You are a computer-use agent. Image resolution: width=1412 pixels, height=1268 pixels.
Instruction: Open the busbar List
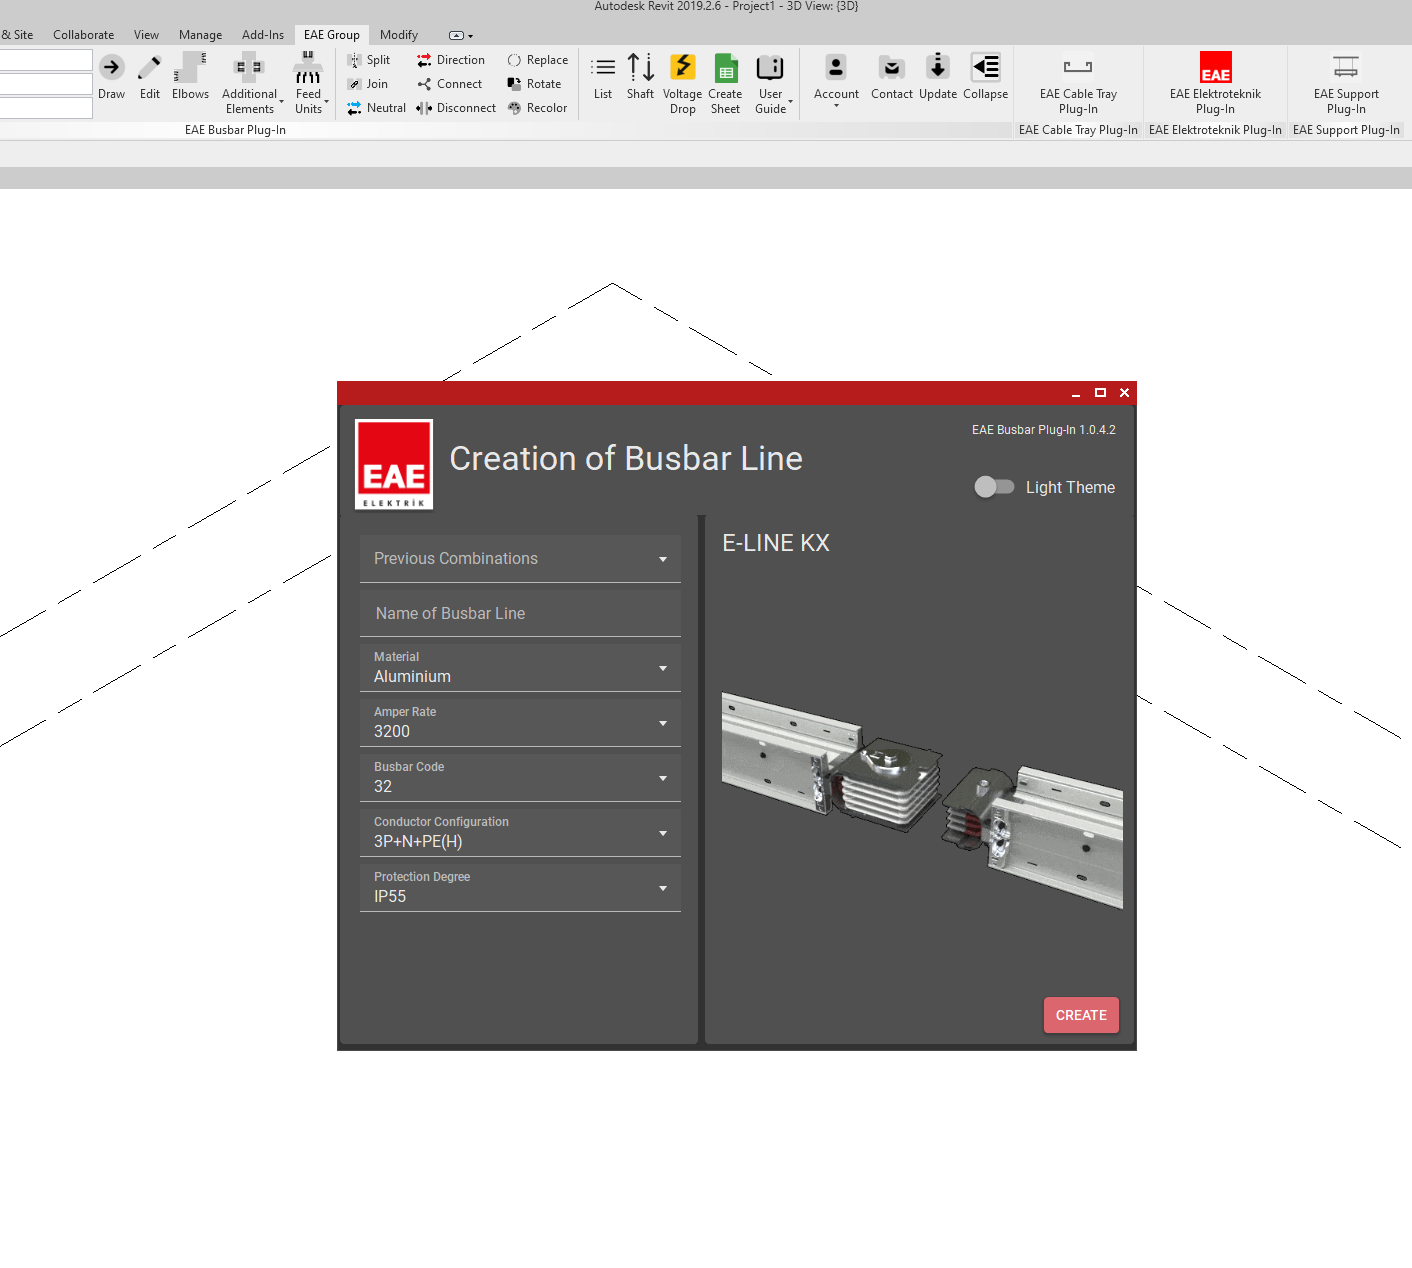tap(603, 77)
